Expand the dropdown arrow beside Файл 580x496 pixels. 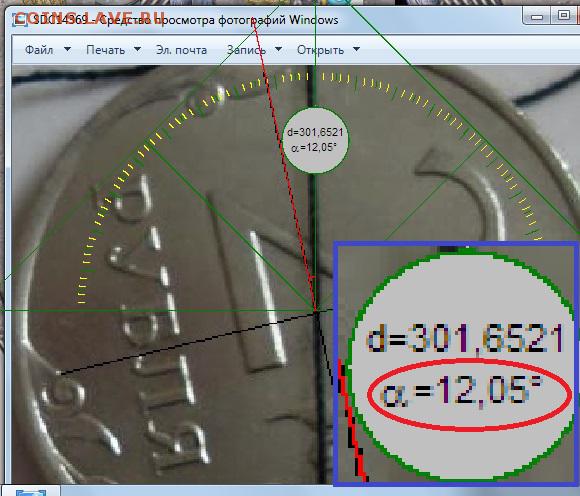coord(68,49)
